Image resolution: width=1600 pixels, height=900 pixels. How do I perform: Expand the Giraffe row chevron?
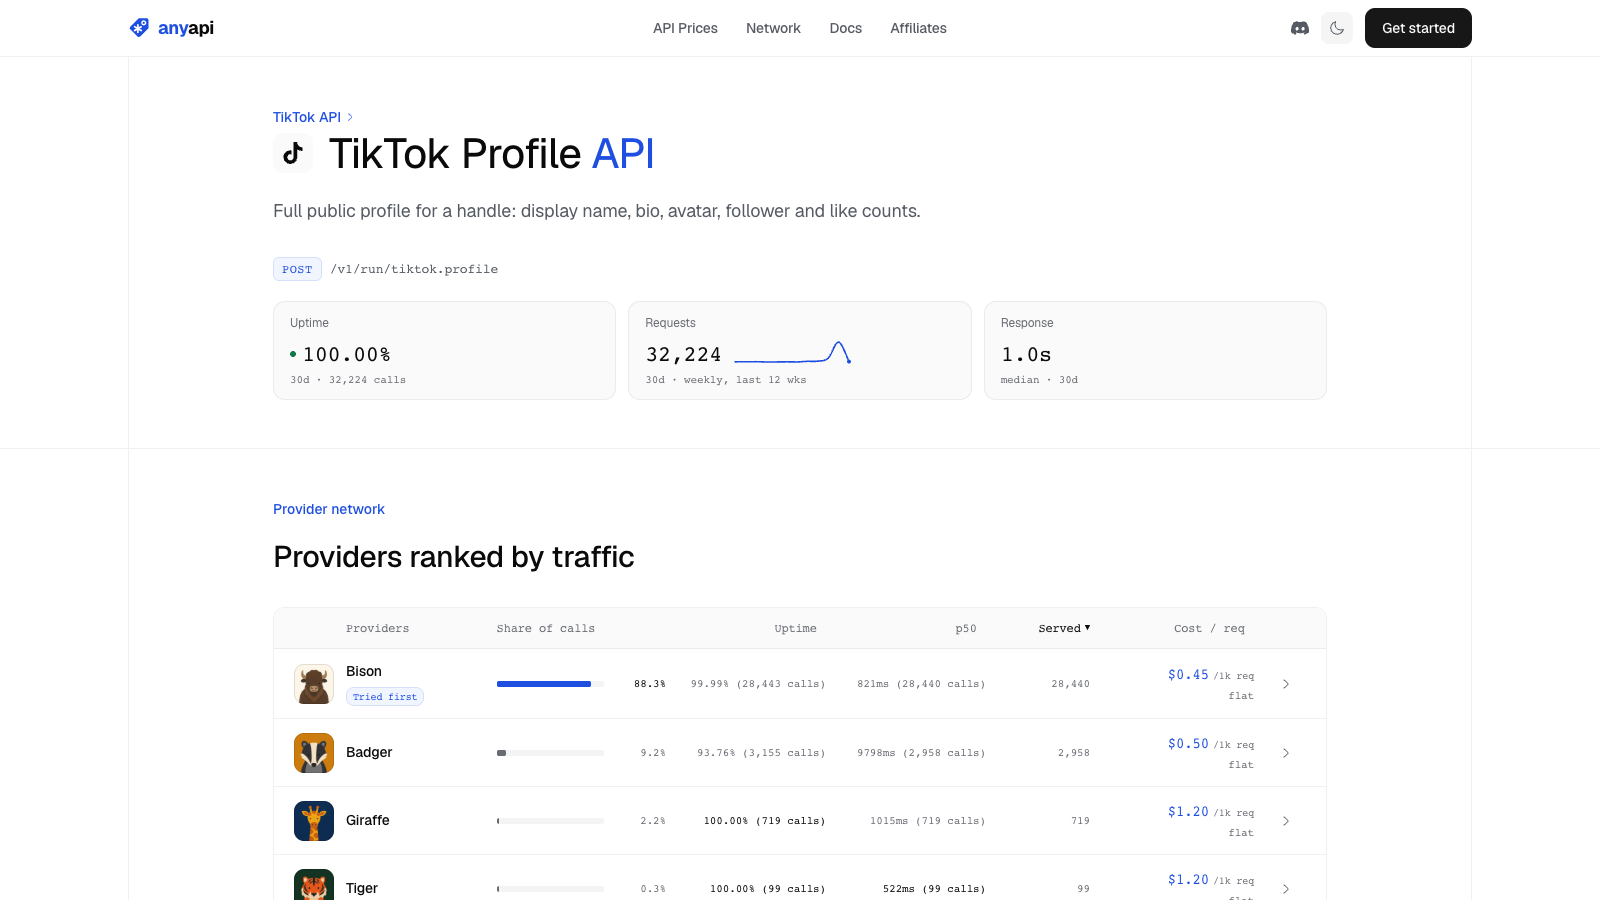click(1286, 821)
